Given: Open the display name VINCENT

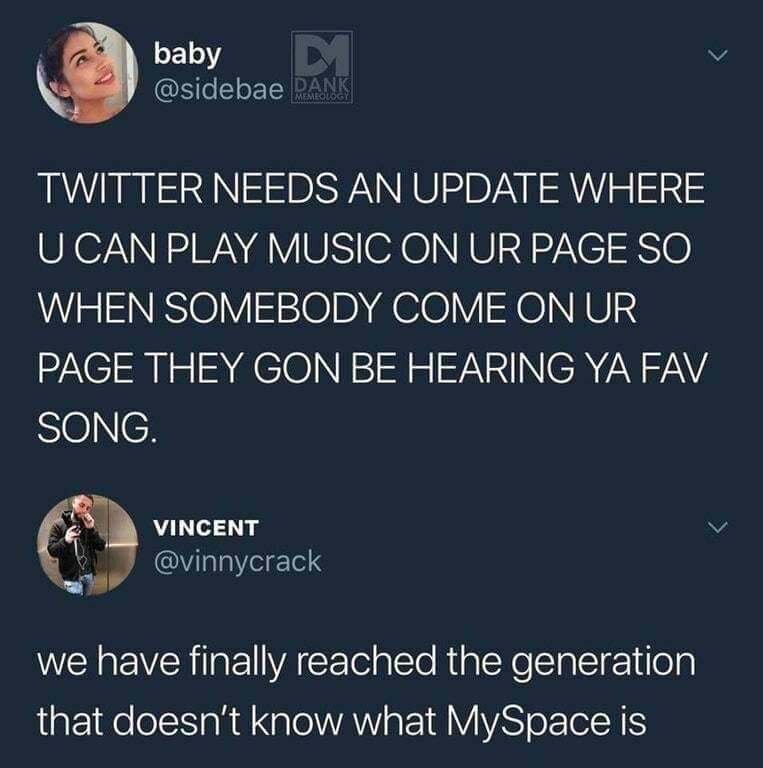Looking at the screenshot, I should click(x=206, y=528).
